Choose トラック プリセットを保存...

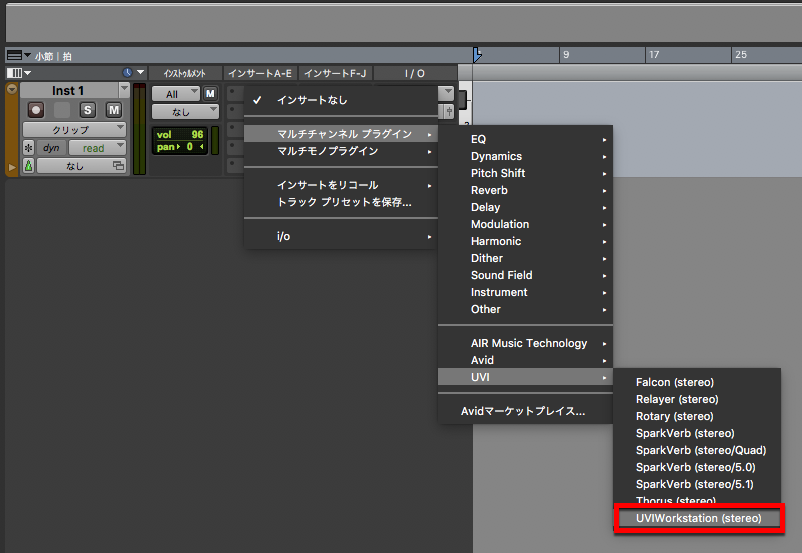[341, 202]
